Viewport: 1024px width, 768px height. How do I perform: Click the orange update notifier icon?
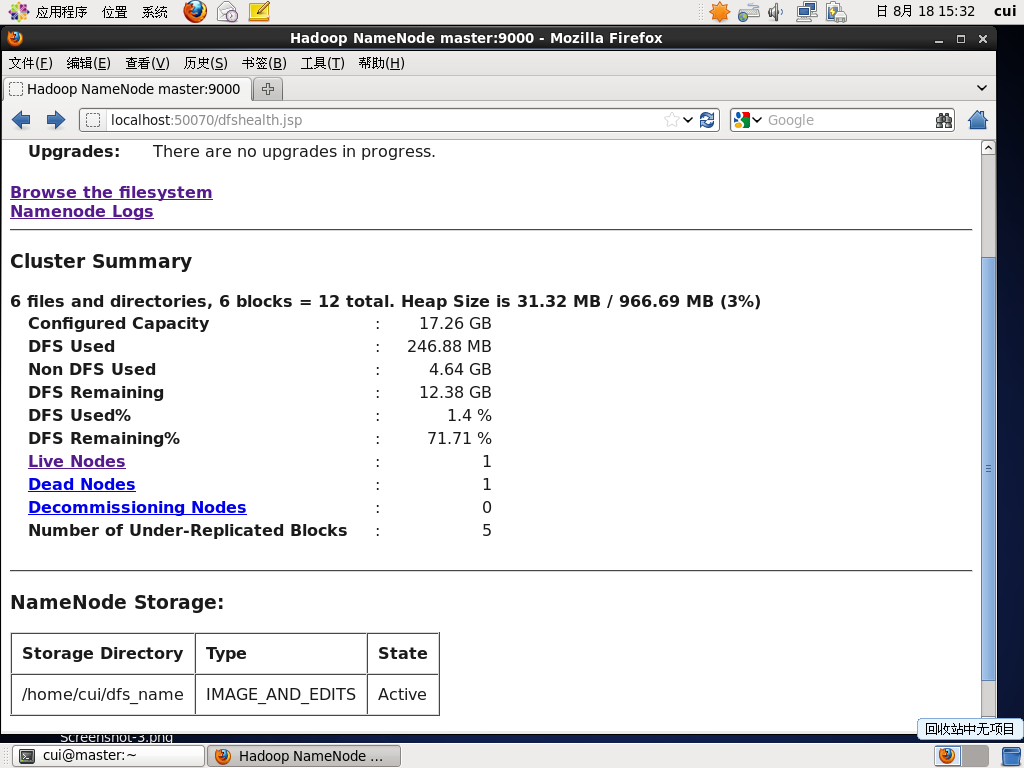pos(719,12)
